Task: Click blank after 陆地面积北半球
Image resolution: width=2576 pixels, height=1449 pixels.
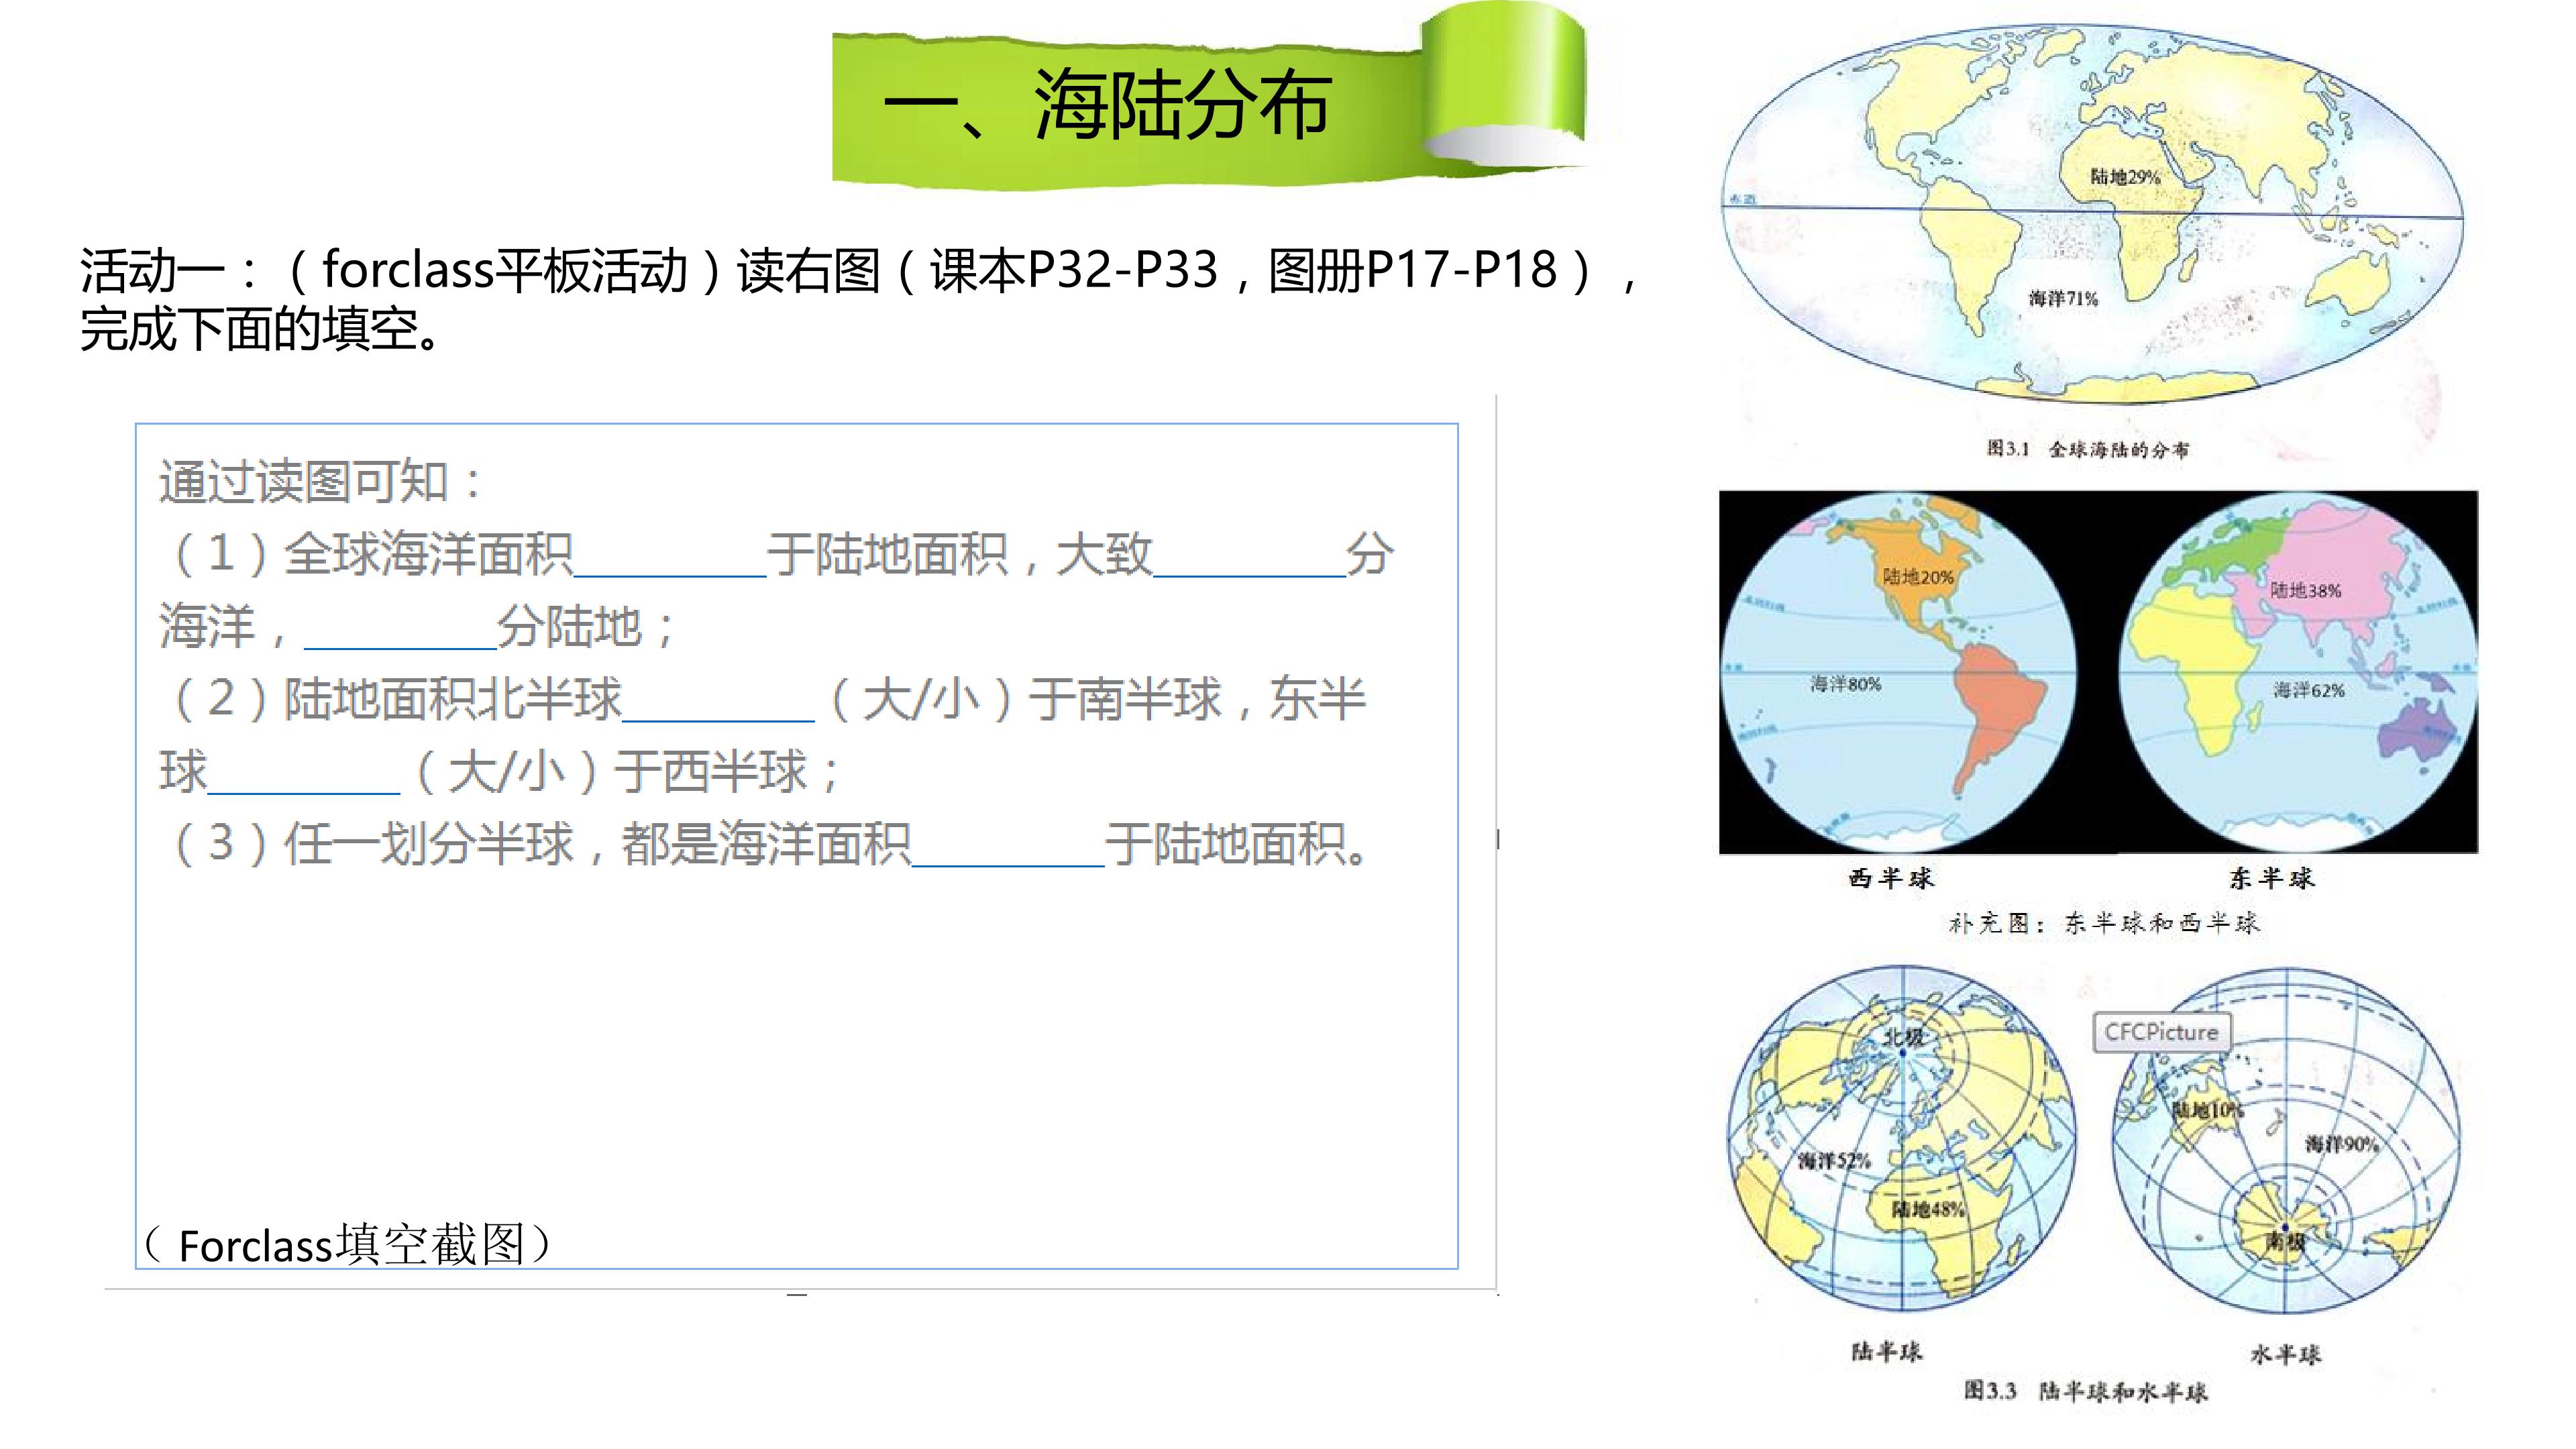Action: [x=718, y=700]
